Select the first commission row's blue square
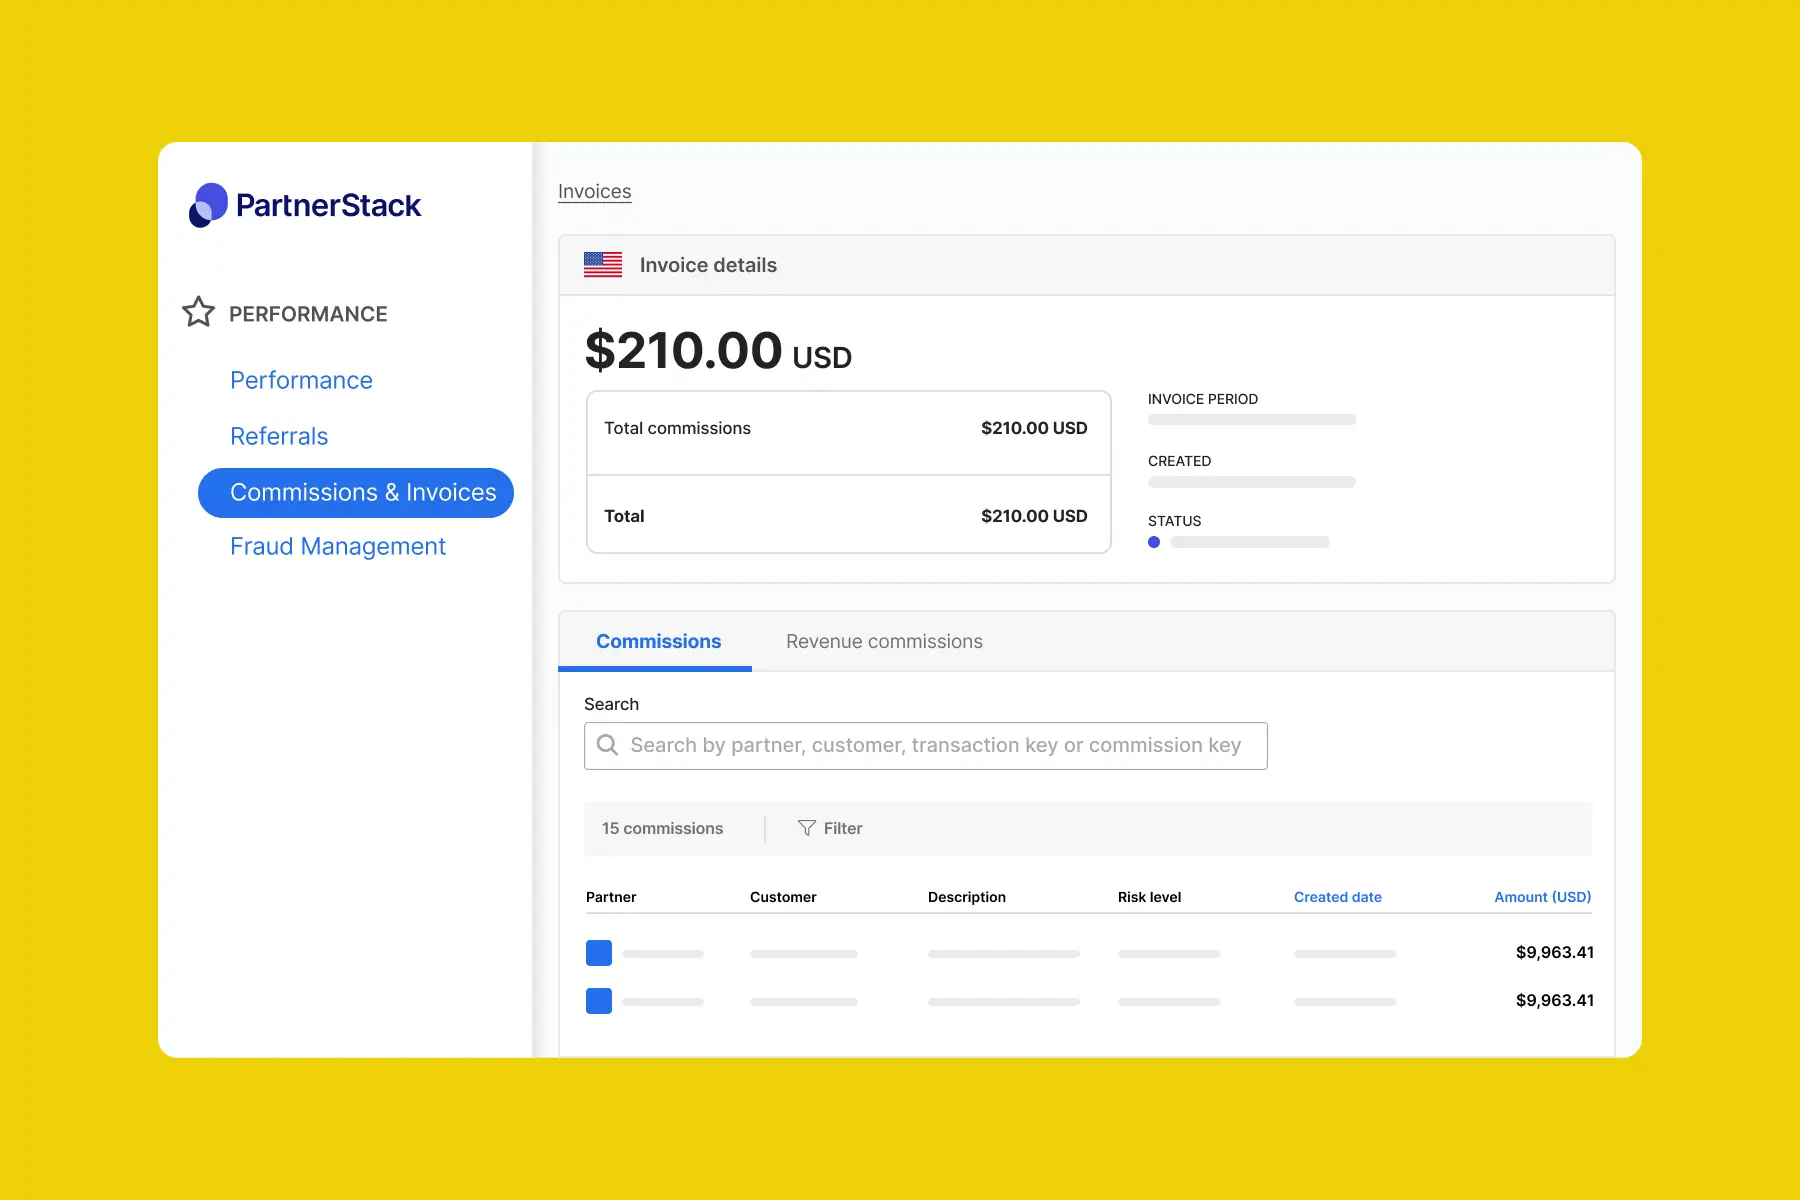 599,953
